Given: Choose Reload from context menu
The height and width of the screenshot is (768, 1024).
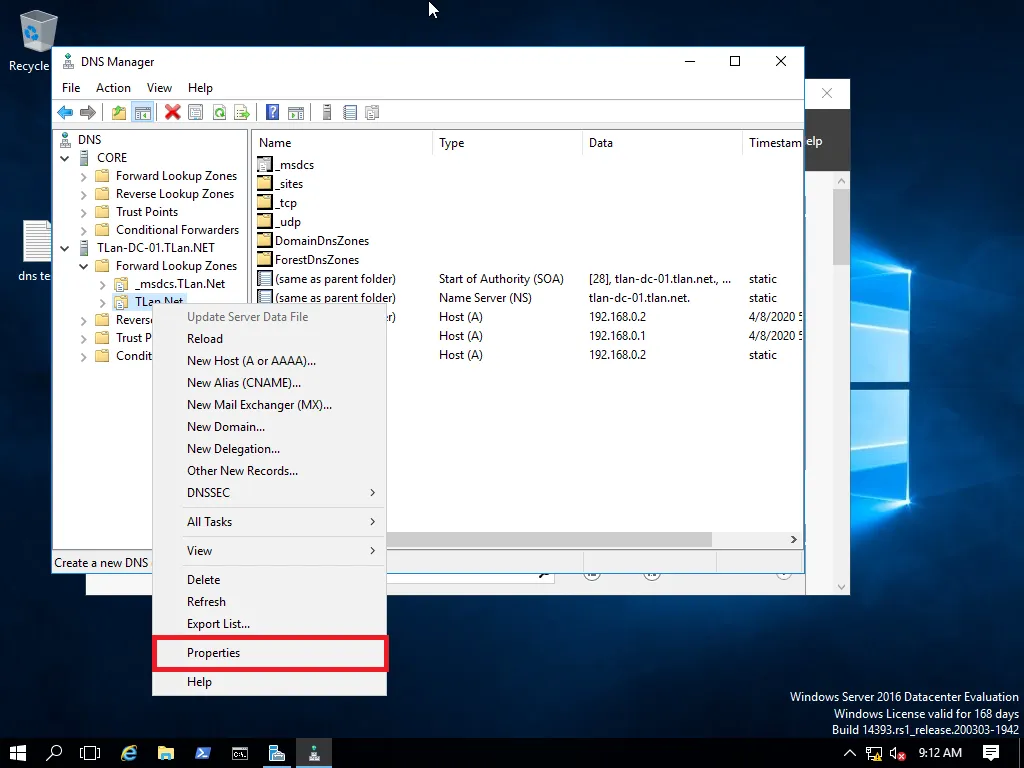Looking at the screenshot, I should click(x=270, y=338).
